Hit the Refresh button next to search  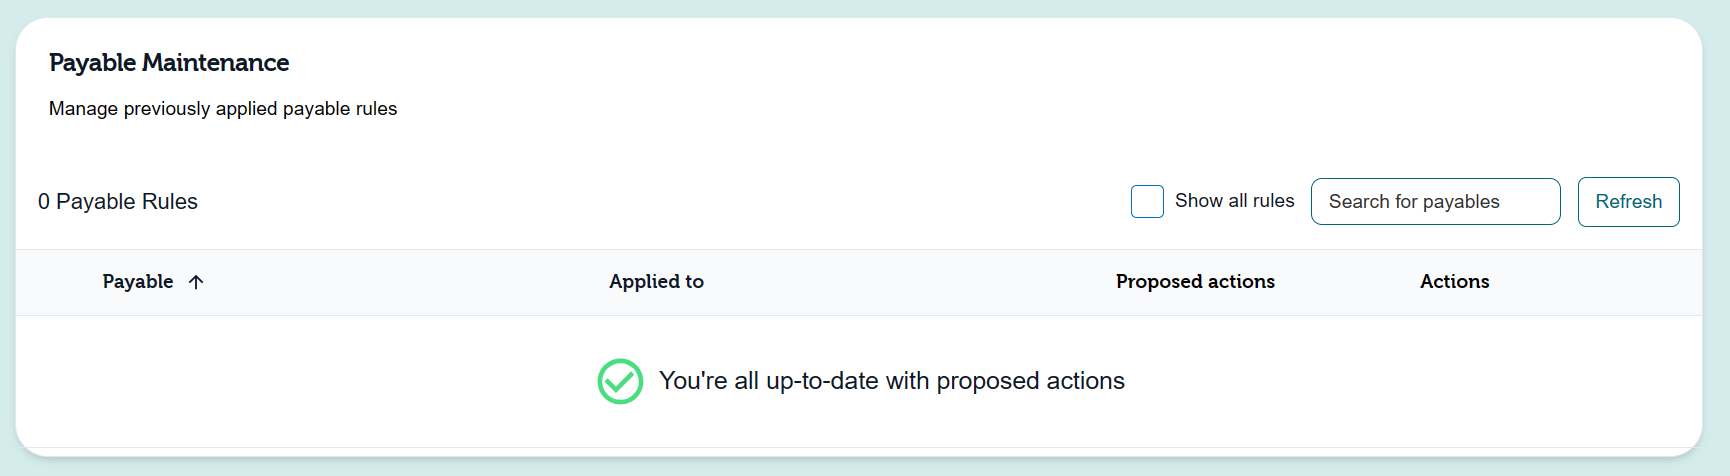tap(1628, 201)
